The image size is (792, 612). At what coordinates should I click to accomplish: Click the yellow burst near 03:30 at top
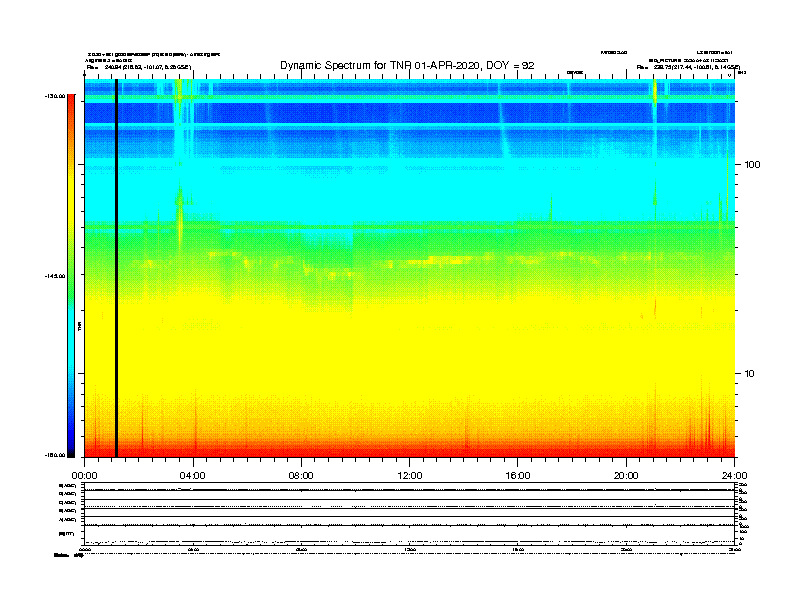pyautogui.click(x=179, y=91)
